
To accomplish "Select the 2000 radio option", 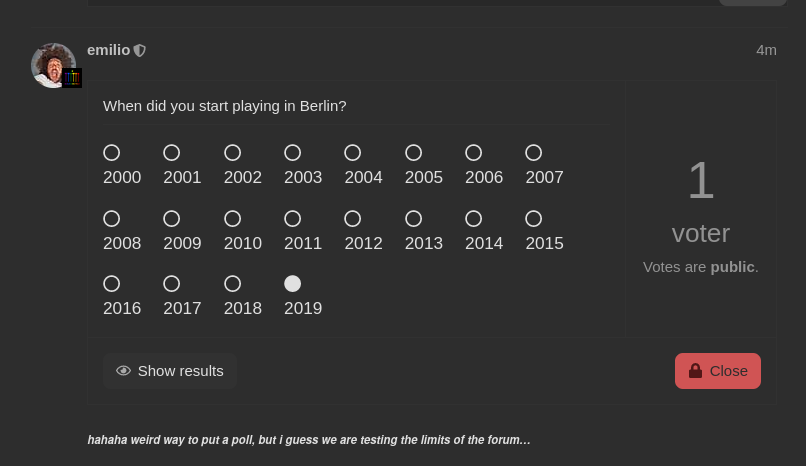I will pos(112,153).
